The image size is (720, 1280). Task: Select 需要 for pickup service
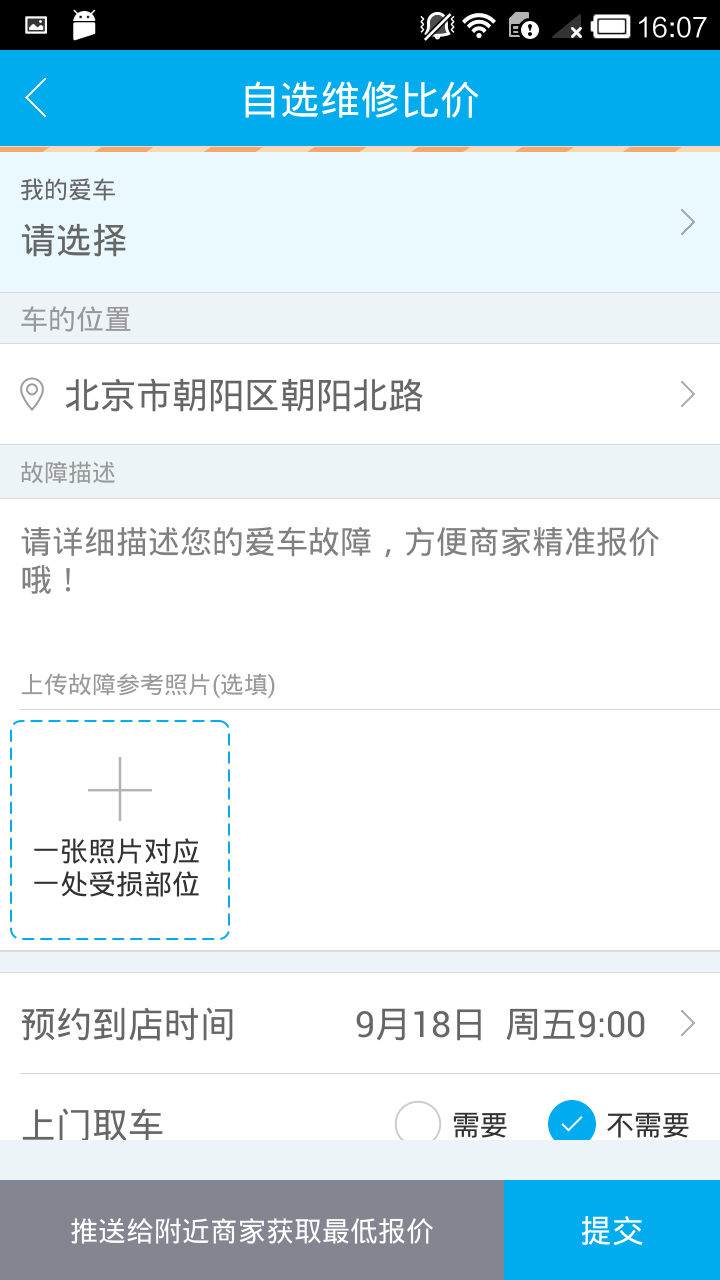[x=418, y=1124]
